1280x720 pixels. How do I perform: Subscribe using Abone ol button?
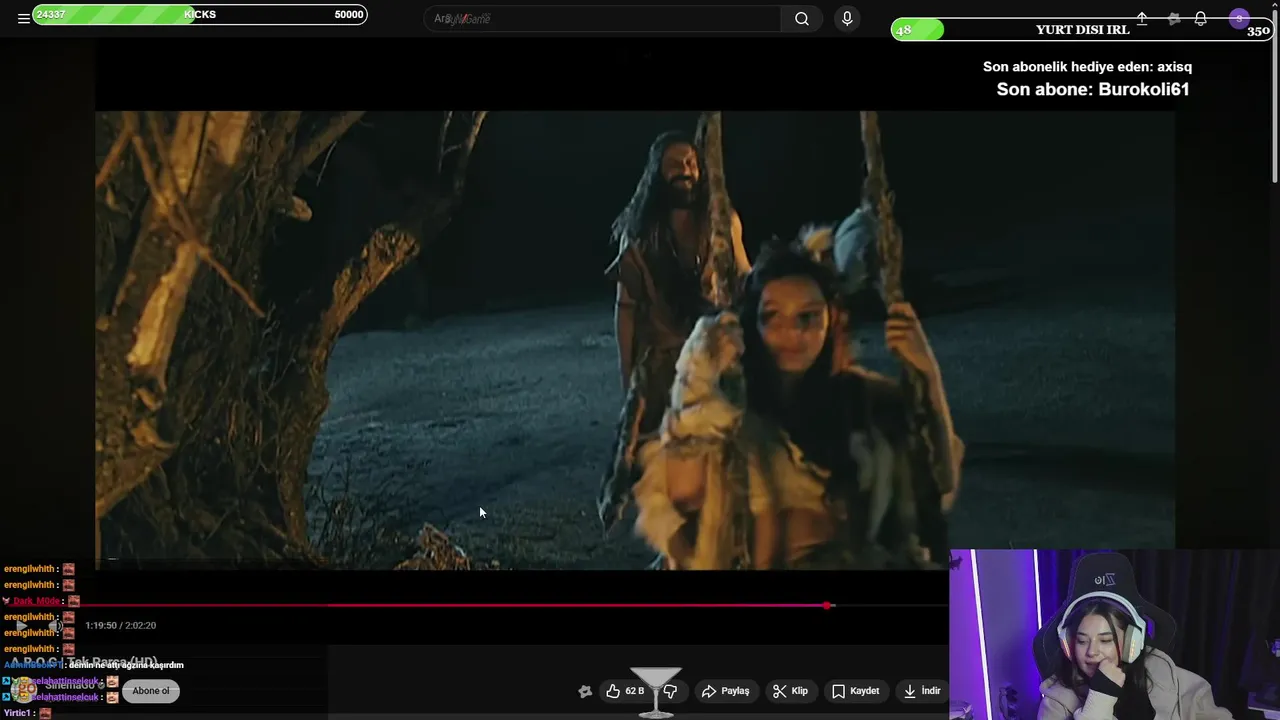151,691
